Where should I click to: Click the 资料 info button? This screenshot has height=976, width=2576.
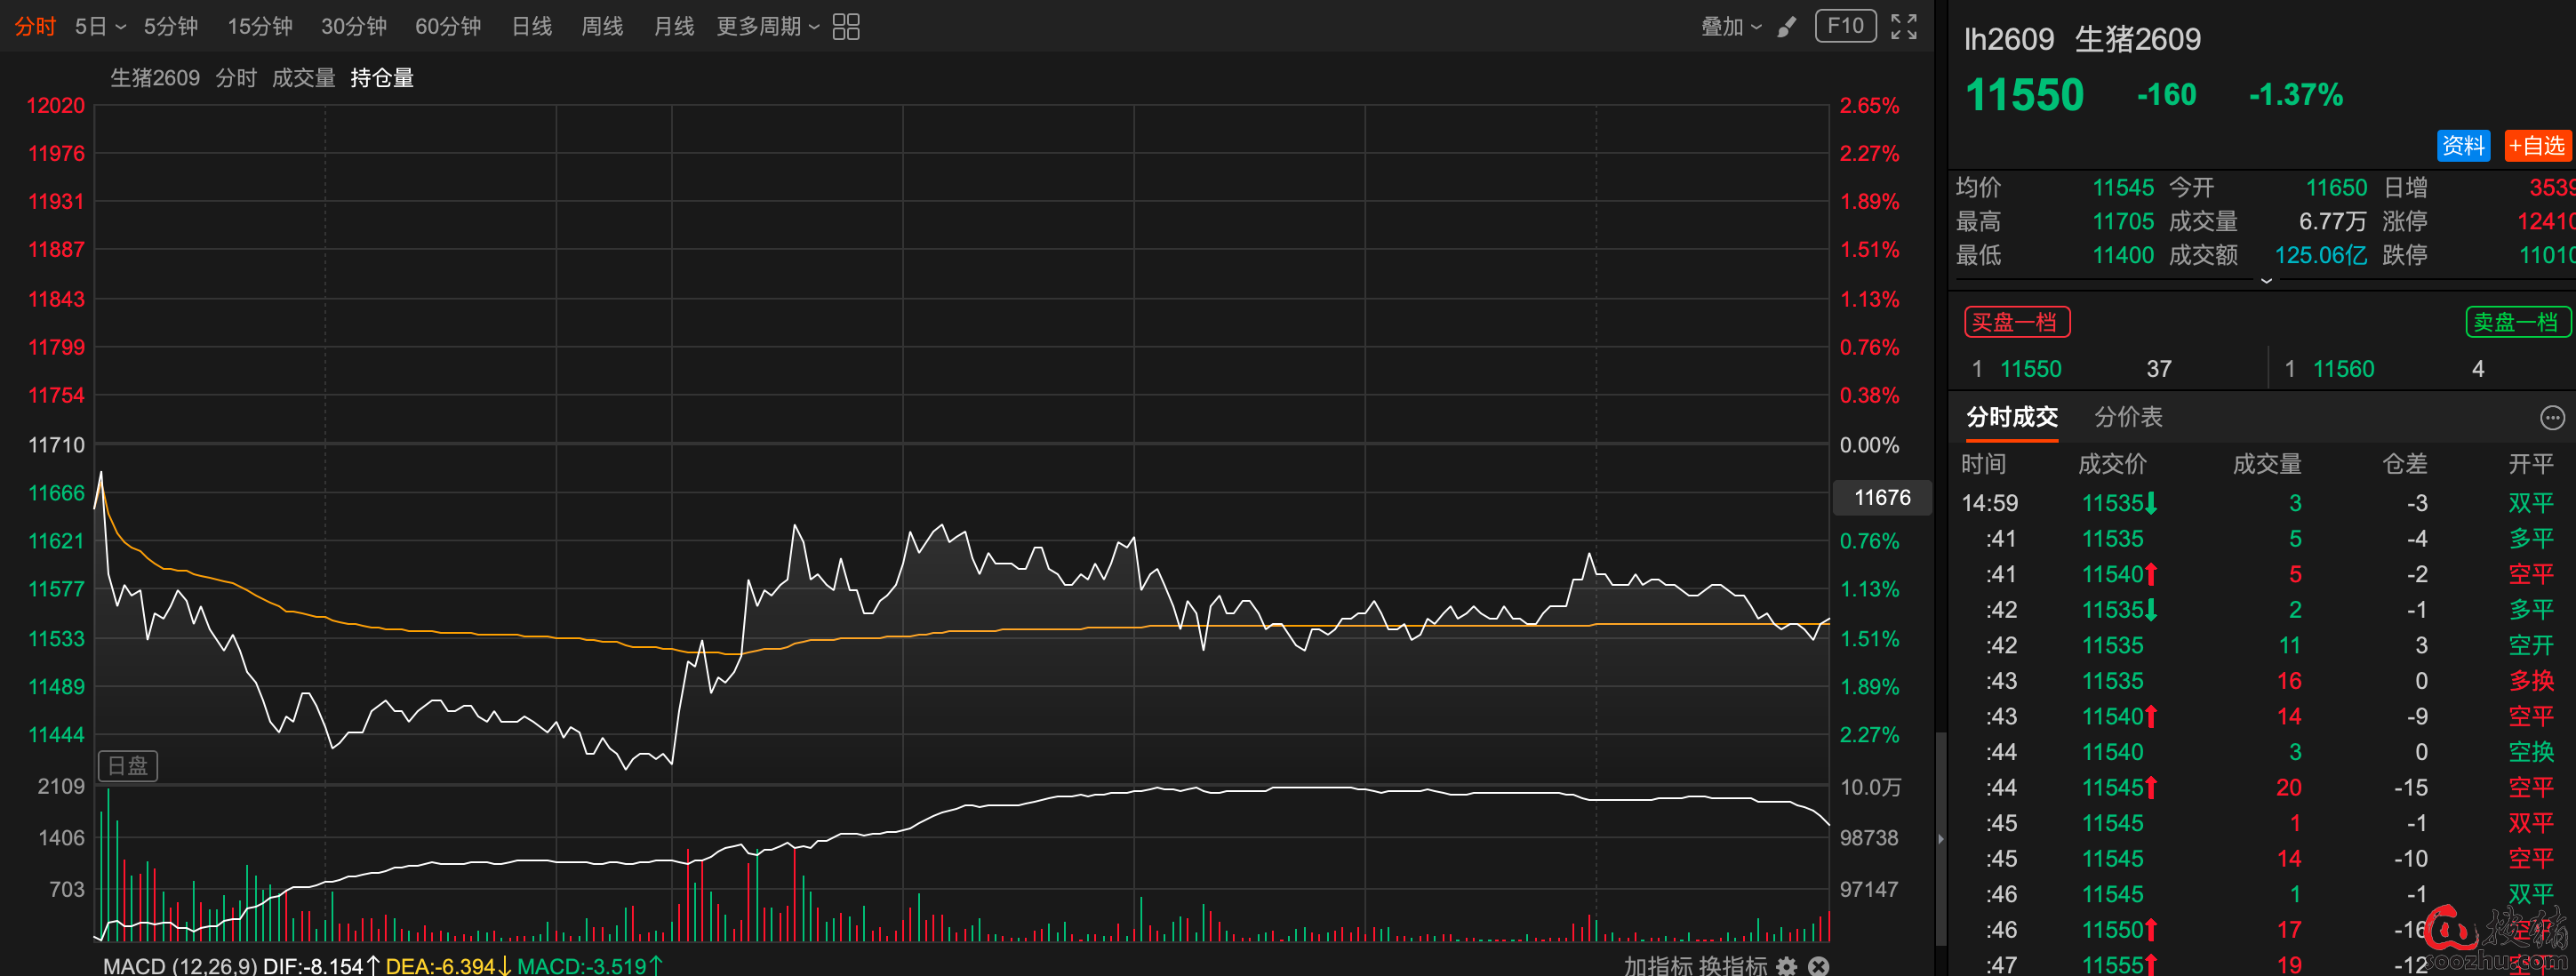pyautogui.click(x=2462, y=146)
